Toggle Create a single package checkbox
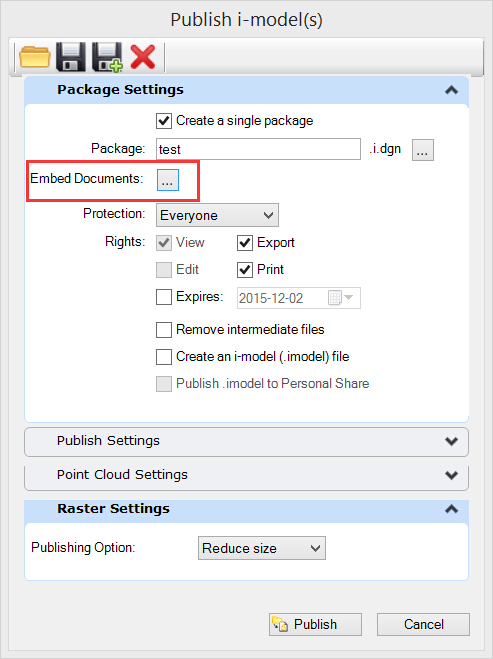493x659 pixels. pos(164,121)
